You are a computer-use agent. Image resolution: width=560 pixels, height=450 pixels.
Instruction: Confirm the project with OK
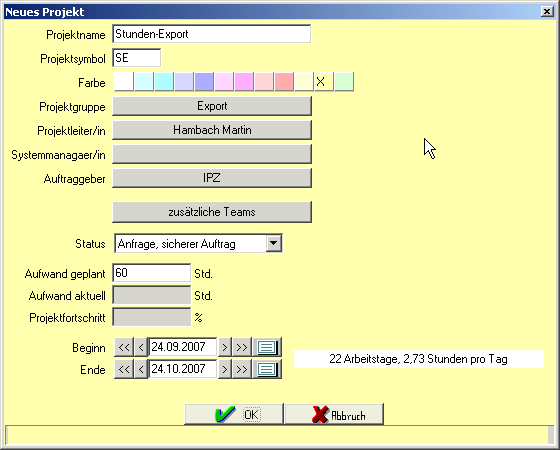(x=234, y=414)
